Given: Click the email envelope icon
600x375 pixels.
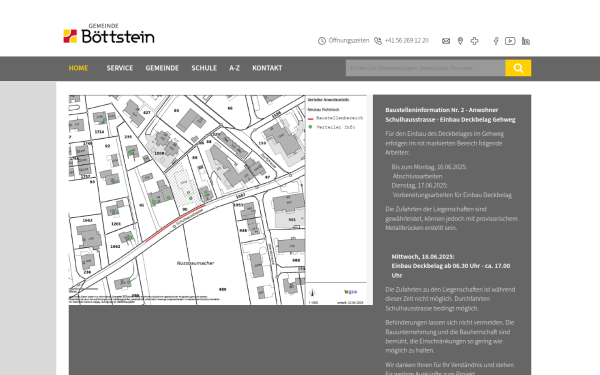Looking at the screenshot, I should pos(446,41).
